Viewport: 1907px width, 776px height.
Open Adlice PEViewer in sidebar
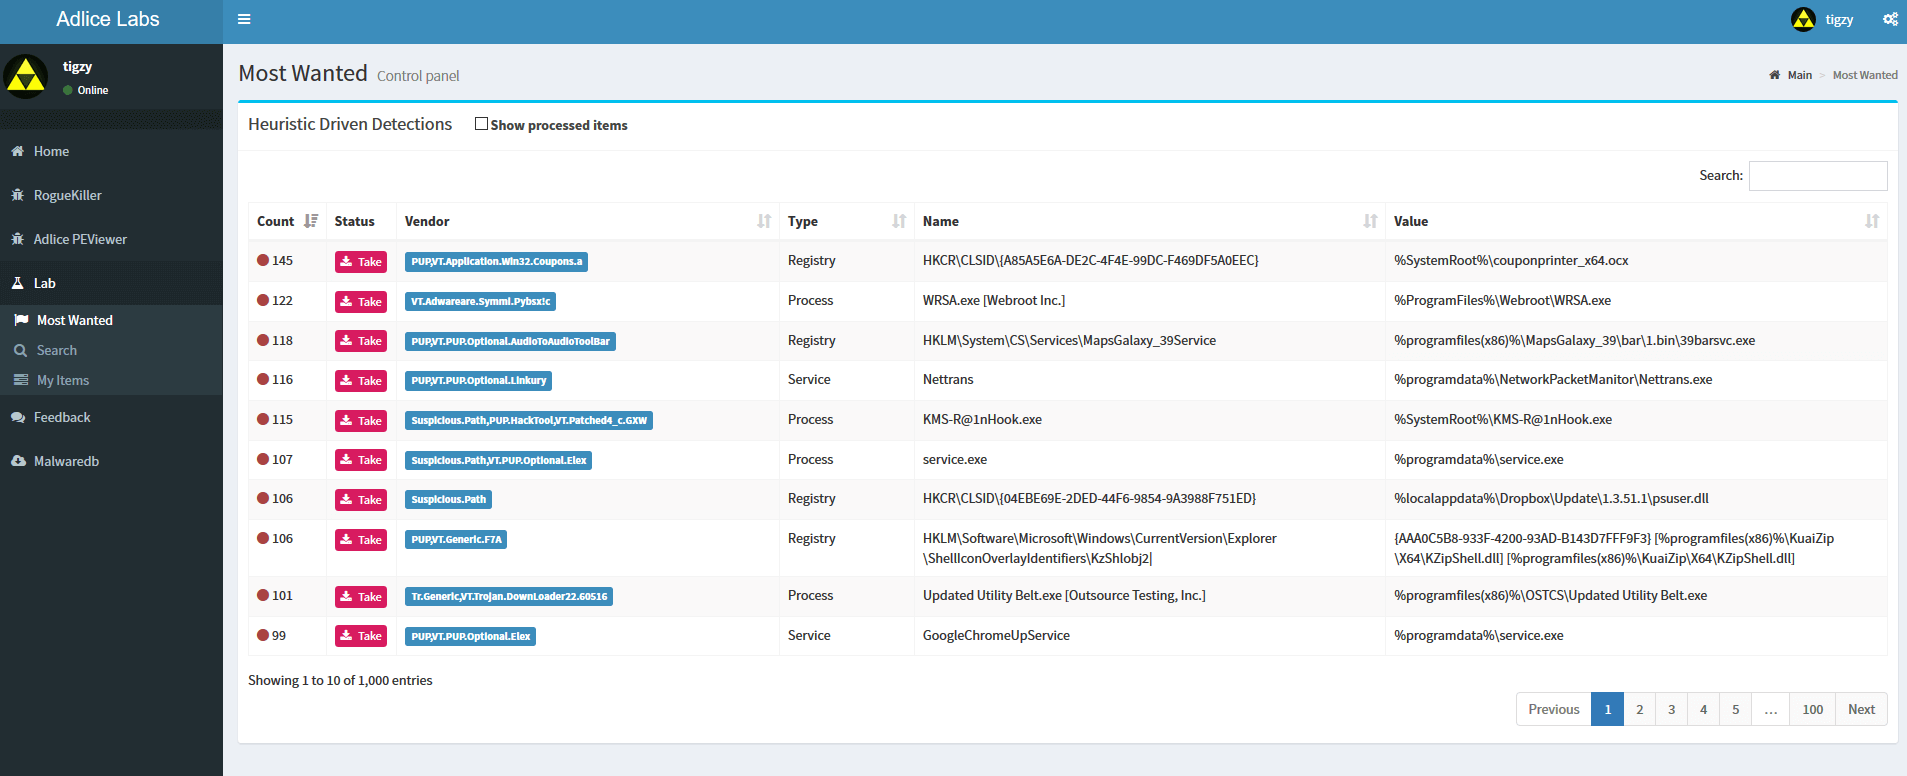pos(80,239)
